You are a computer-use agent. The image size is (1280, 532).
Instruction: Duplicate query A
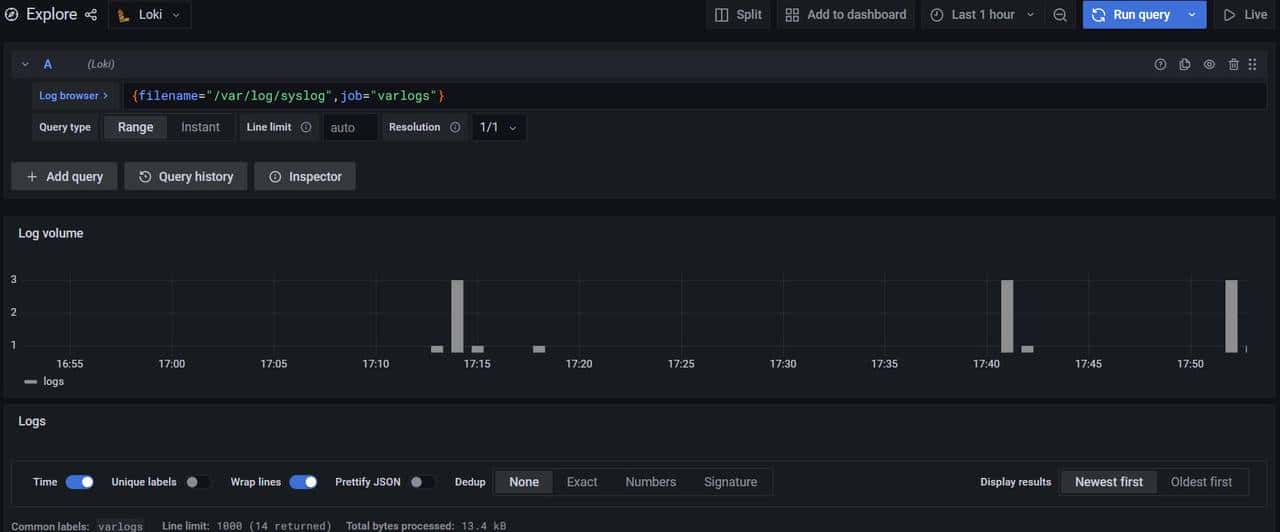click(x=1185, y=64)
